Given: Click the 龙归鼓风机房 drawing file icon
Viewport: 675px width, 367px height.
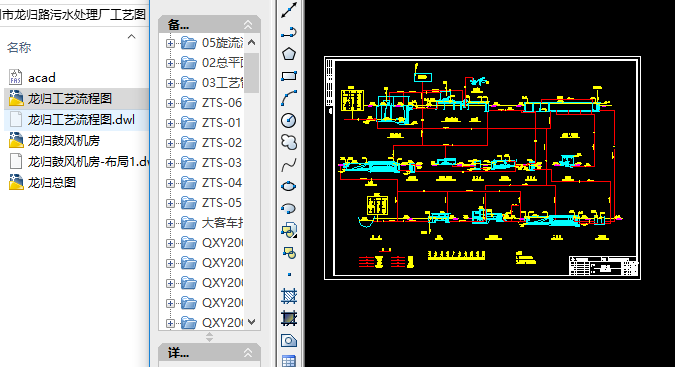Looking at the screenshot, I should tap(16, 140).
